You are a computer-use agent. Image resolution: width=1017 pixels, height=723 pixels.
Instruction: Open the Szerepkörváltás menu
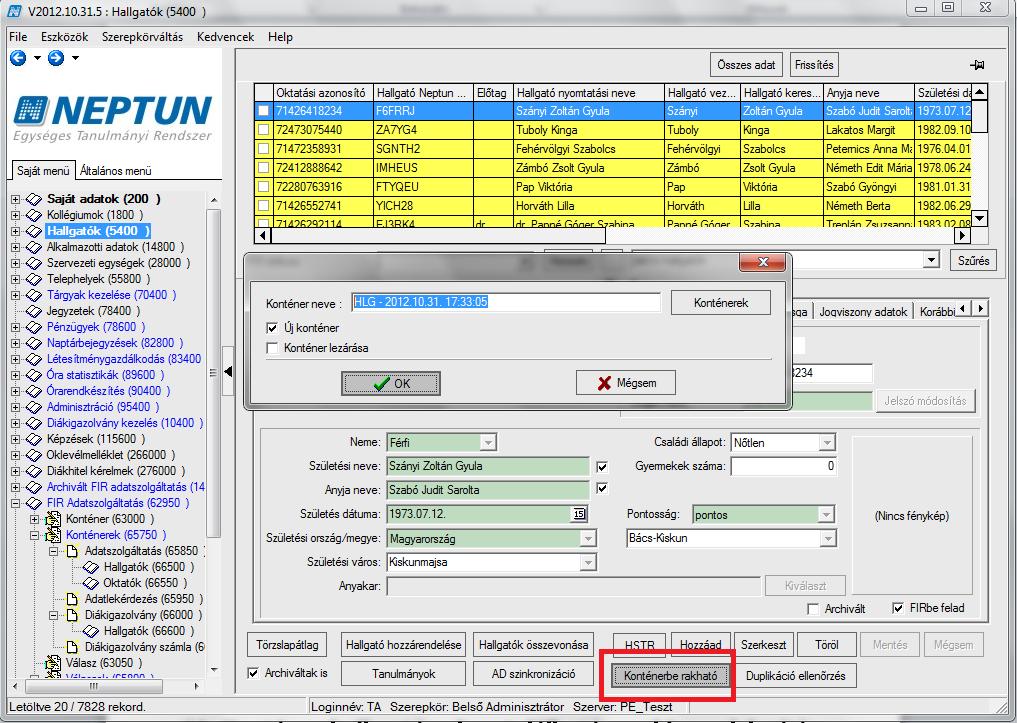click(x=143, y=37)
